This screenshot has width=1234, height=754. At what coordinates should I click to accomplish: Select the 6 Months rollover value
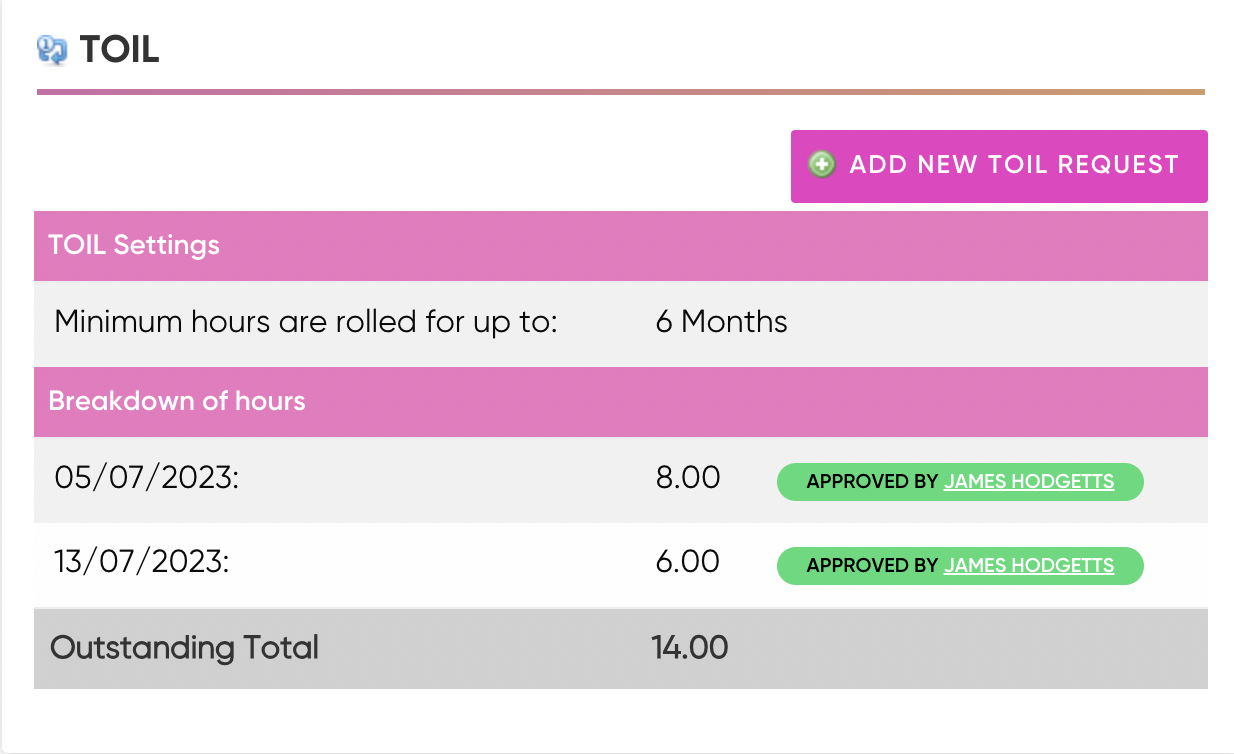[720, 322]
